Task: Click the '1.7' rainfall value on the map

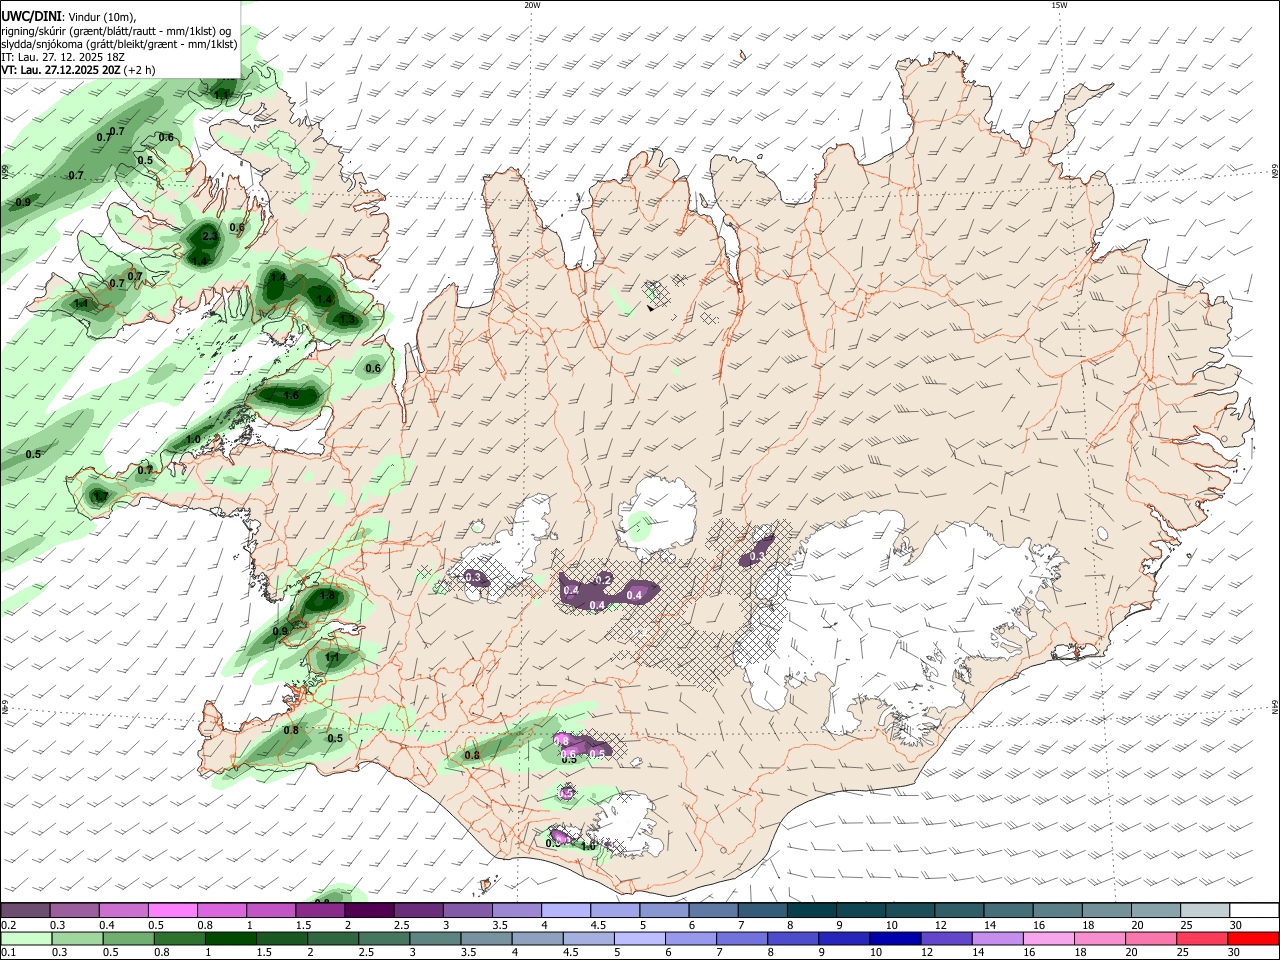Action: pyautogui.click(x=99, y=496)
